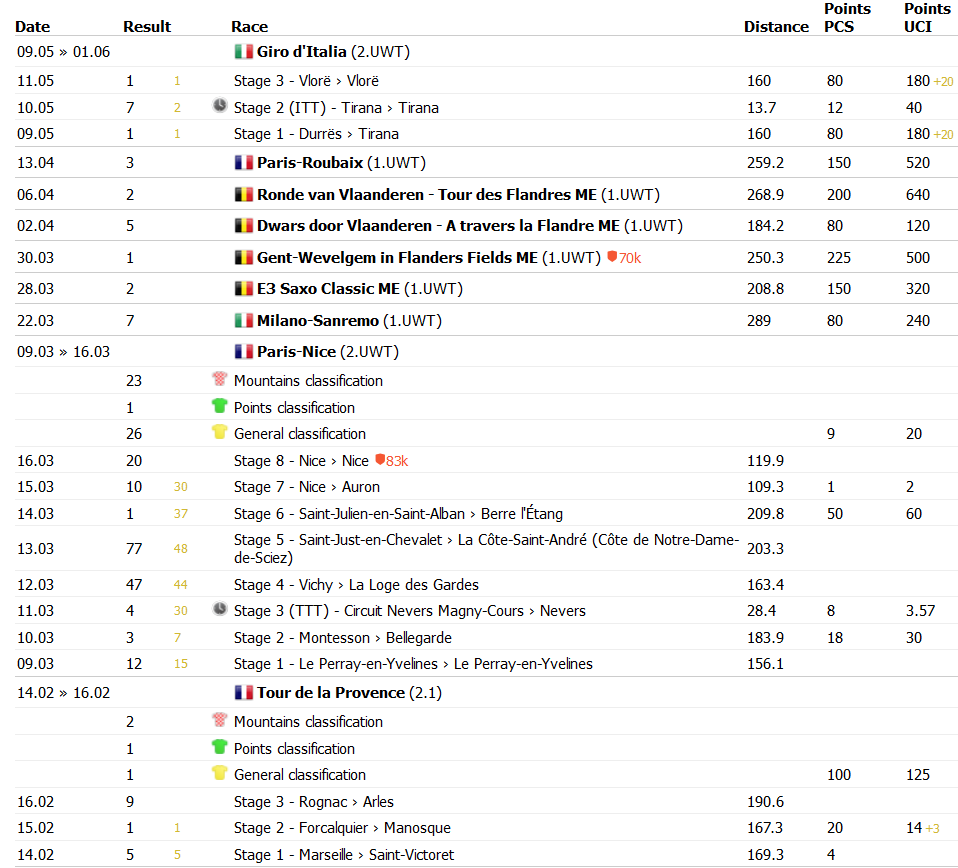Open Stage 2 Forcalquier to Manosque
The image size is (958, 868).
click(342, 828)
